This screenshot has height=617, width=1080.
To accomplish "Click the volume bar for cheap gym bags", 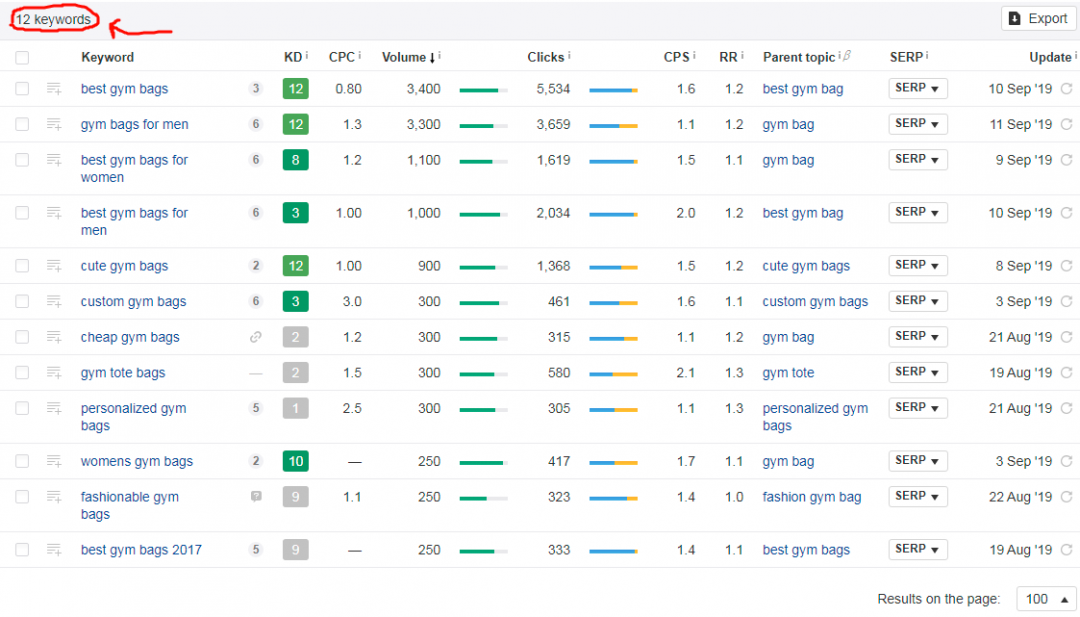I will 483,338.
